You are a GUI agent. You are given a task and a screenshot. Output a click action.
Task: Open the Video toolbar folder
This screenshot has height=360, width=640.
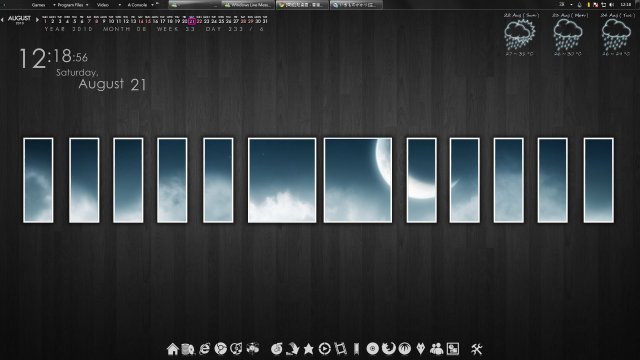pyautogui.click(x=103, y=5)
